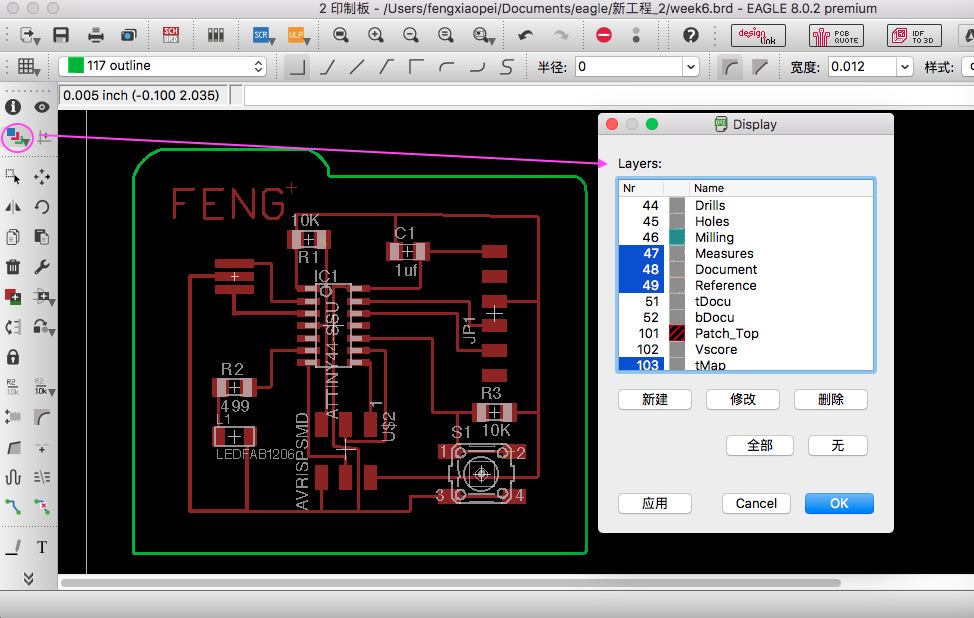Select the Group selection tool

click(13, 177)
